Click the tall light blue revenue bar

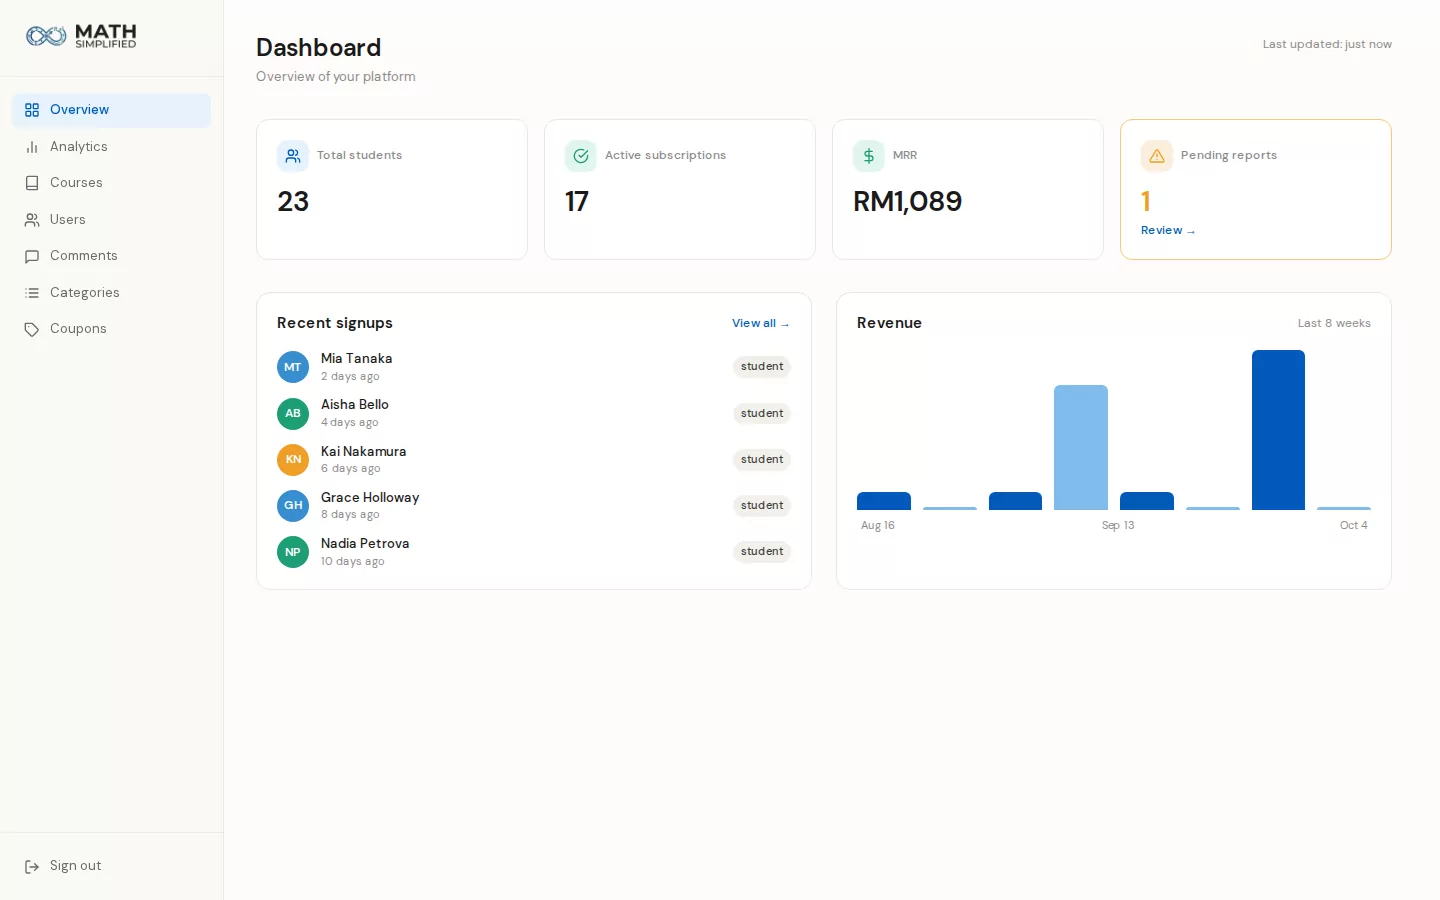[x=1081, y=447]
